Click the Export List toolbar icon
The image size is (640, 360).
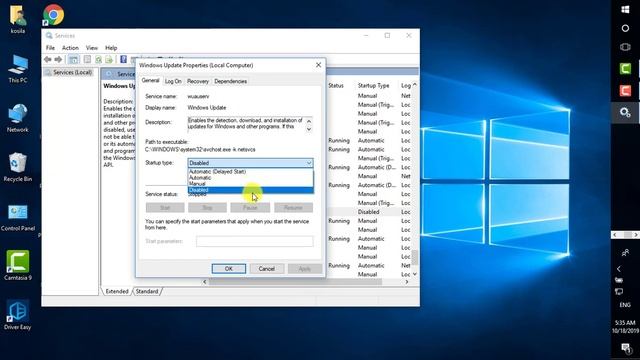click(x=109, y=60)
